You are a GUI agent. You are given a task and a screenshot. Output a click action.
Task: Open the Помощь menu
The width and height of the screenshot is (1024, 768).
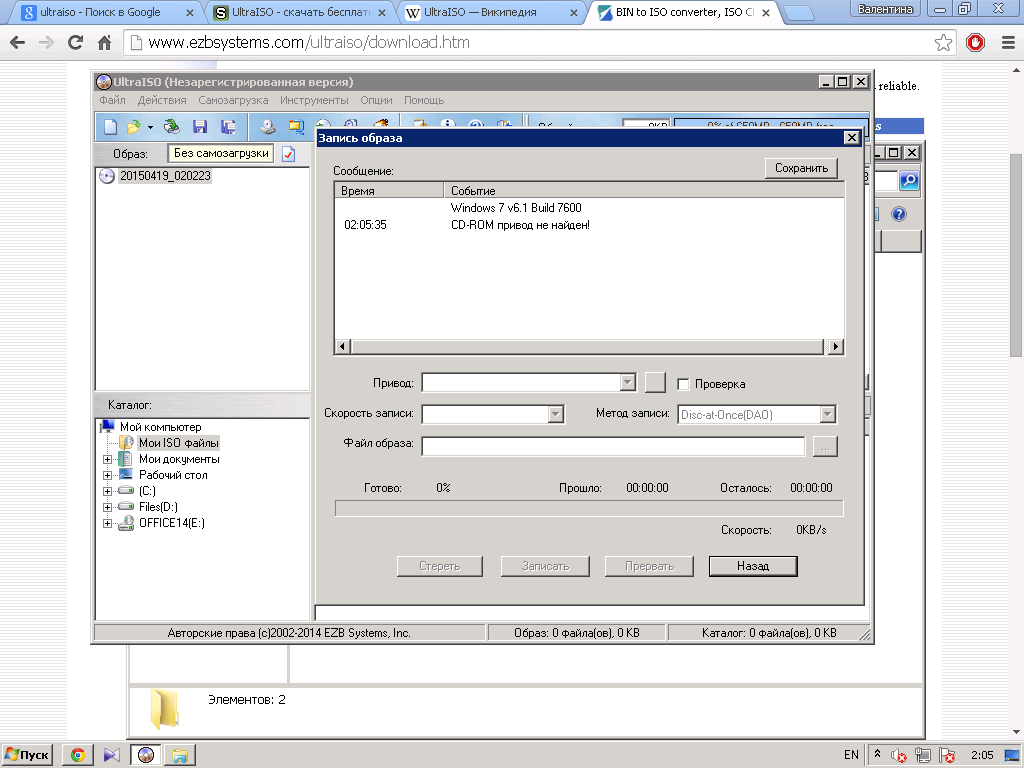(x=424, y=100)
